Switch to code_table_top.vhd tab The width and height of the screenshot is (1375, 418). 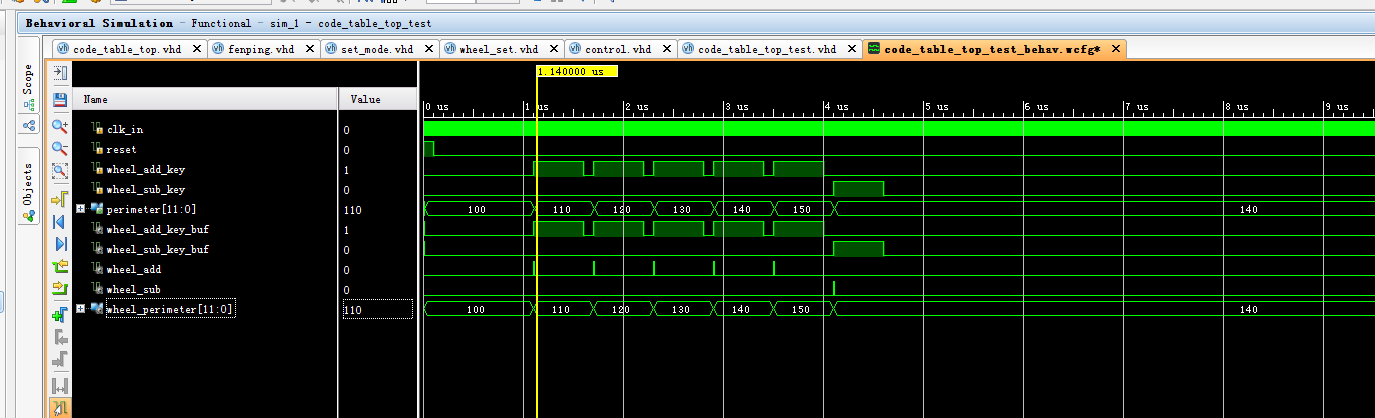pyautogui.click(x=129, y=48)
